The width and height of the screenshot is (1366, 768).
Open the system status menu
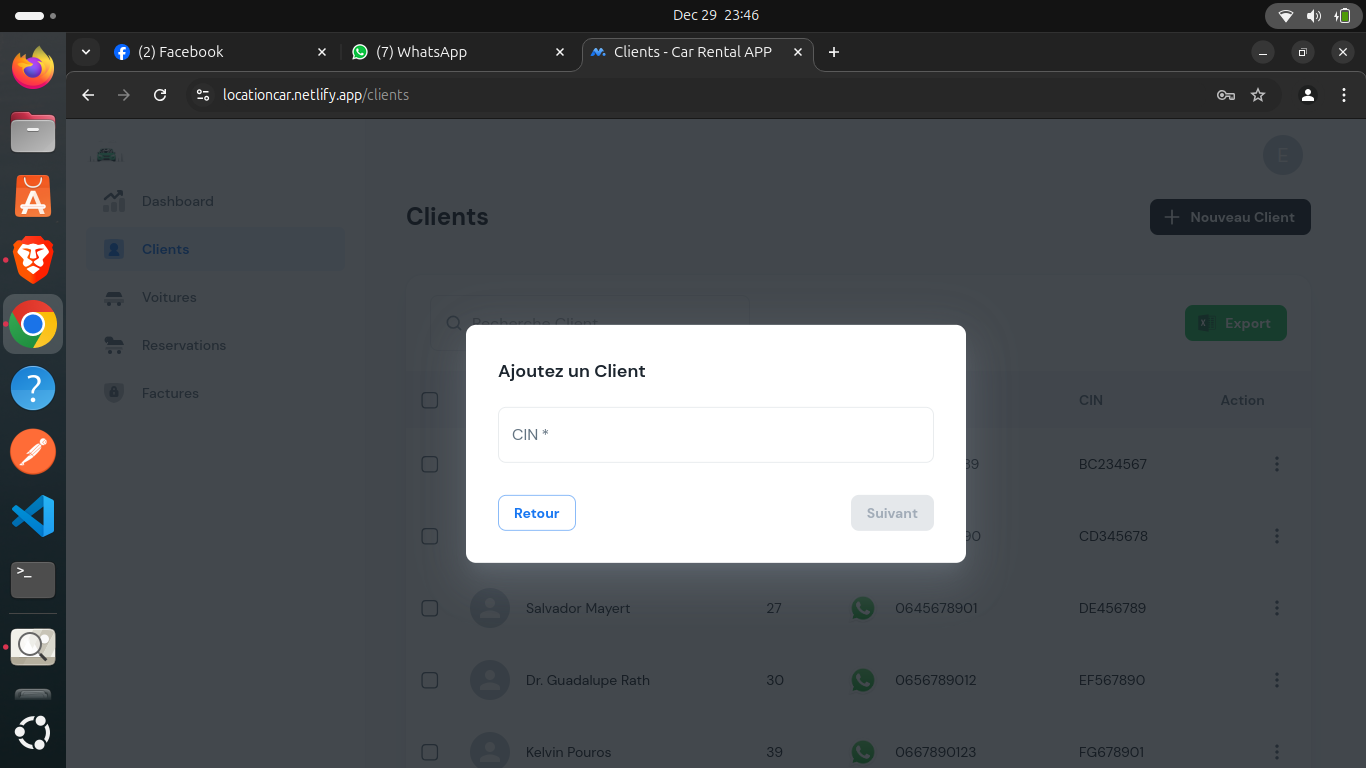tap(1314, 16)
